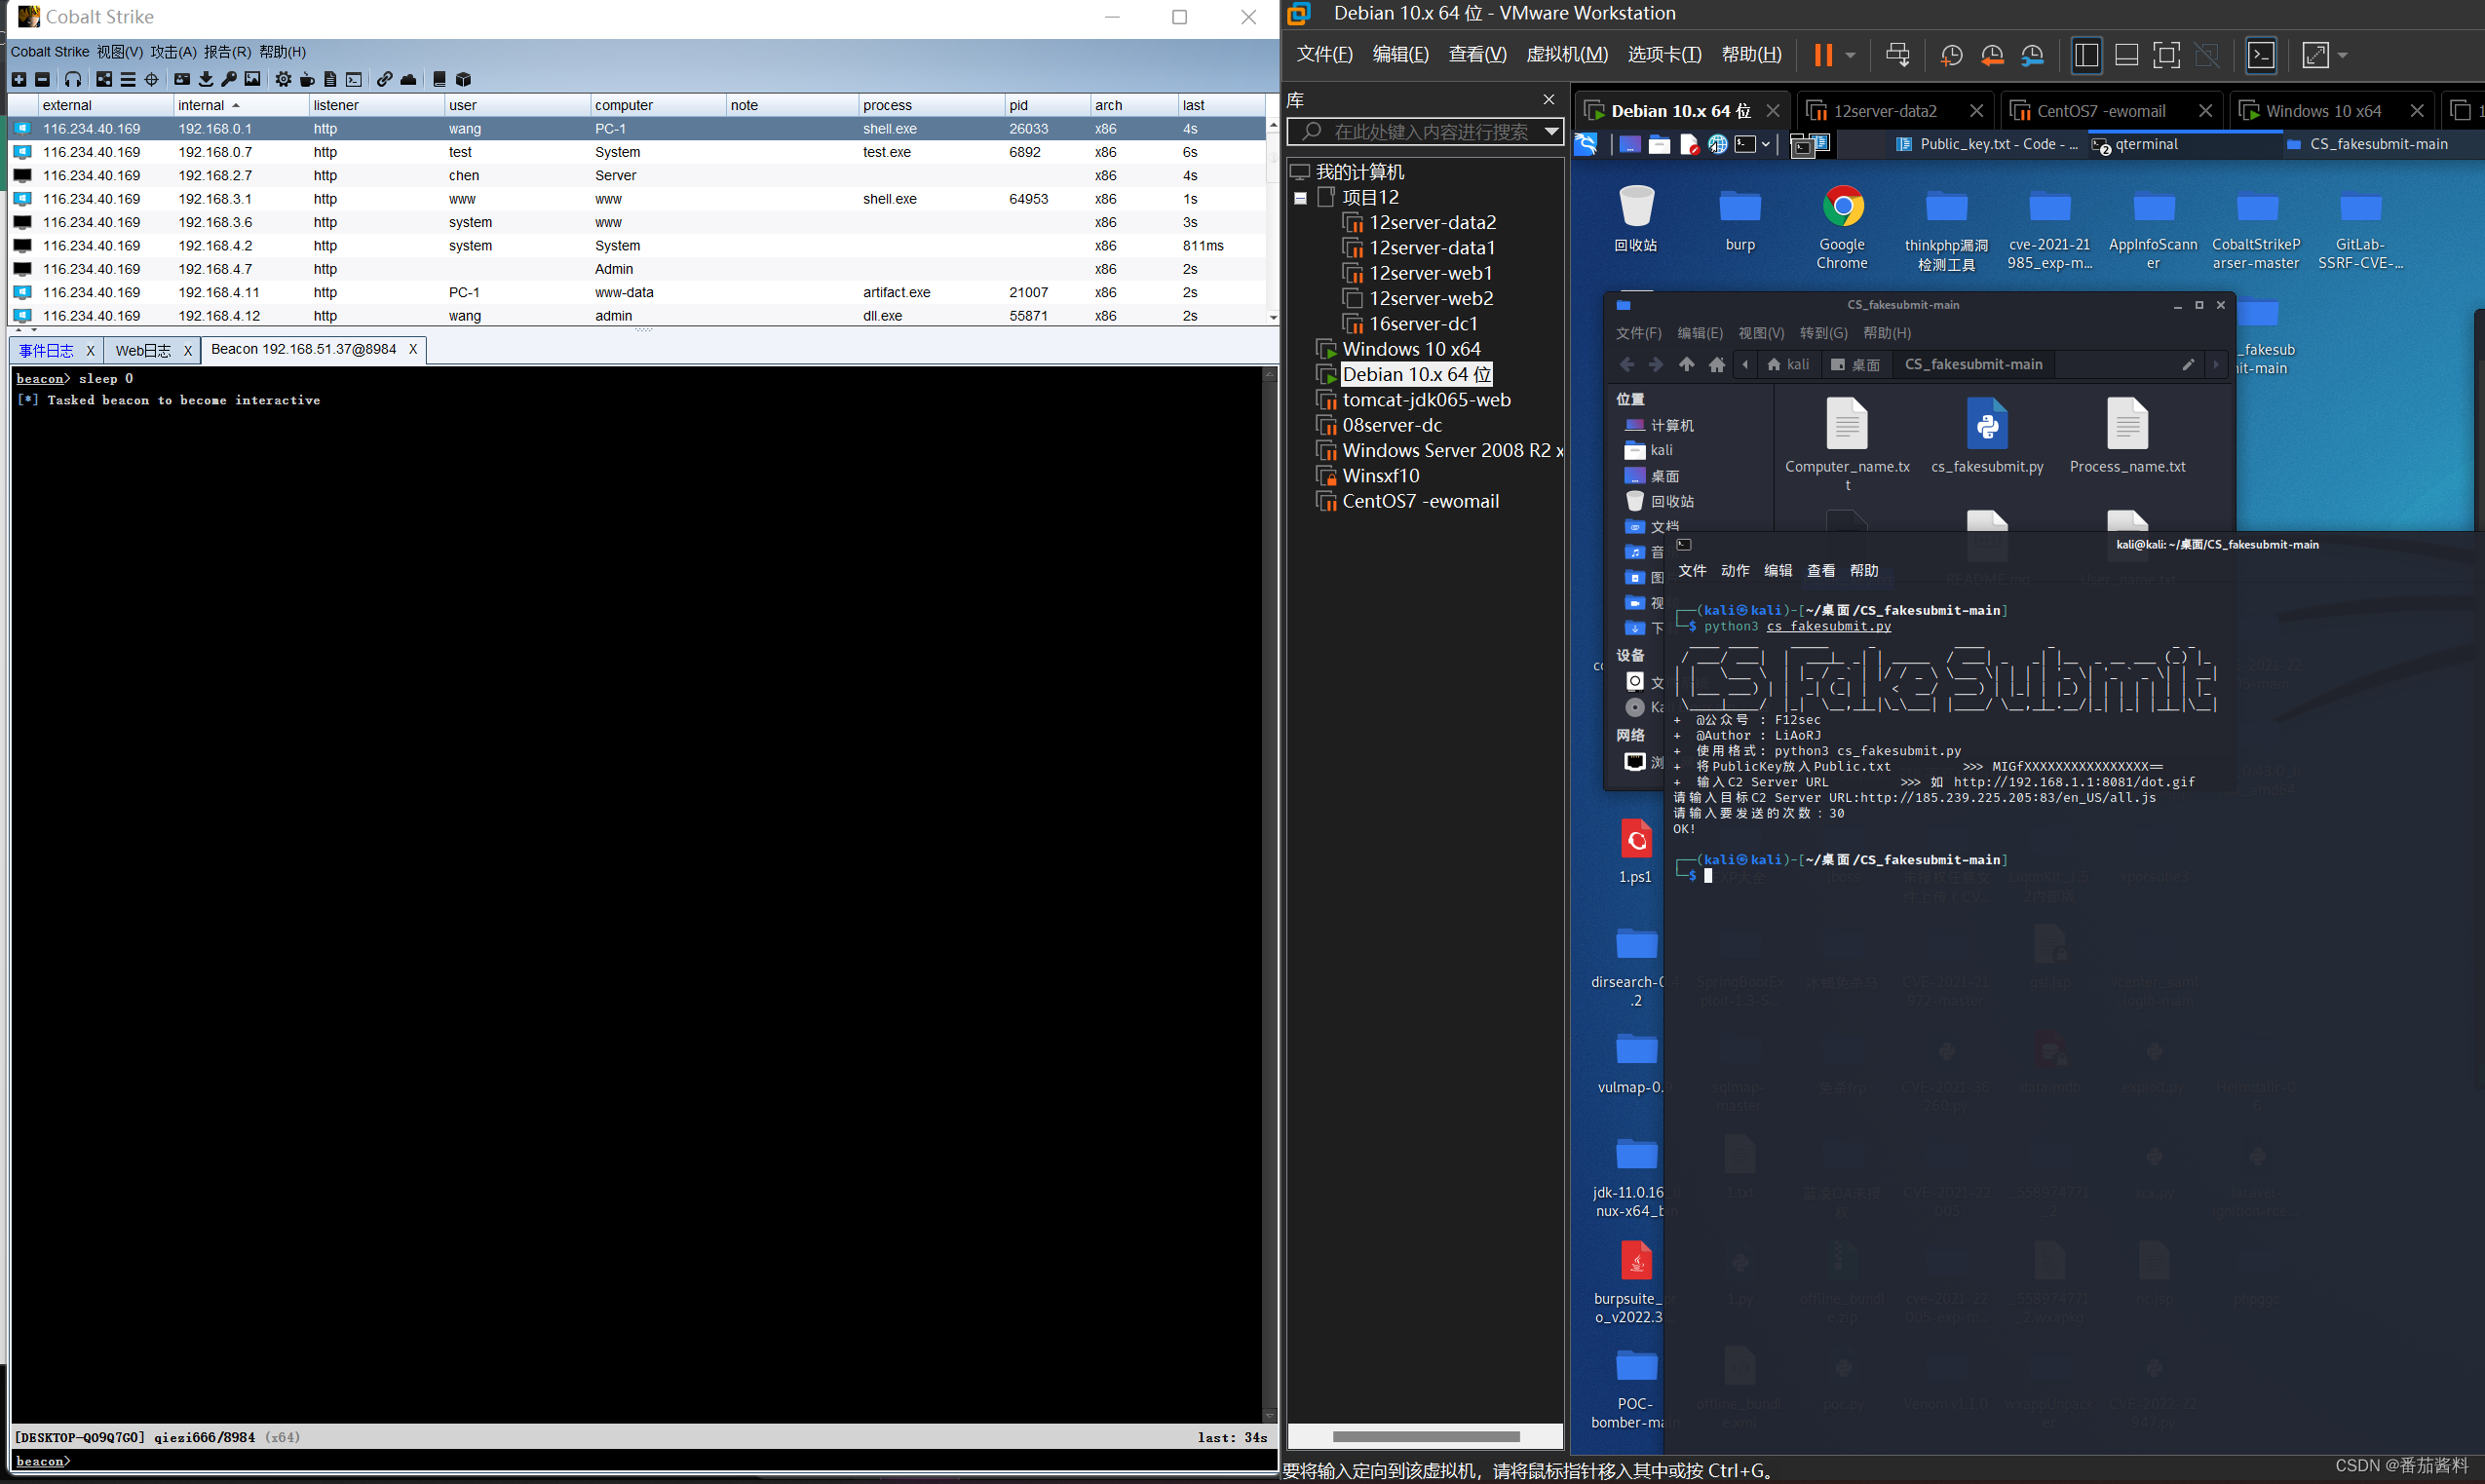This screenshot has height=1484, width=2485.
Task: Sort sessions by the pid column header
Action: tap(1047, 105)
